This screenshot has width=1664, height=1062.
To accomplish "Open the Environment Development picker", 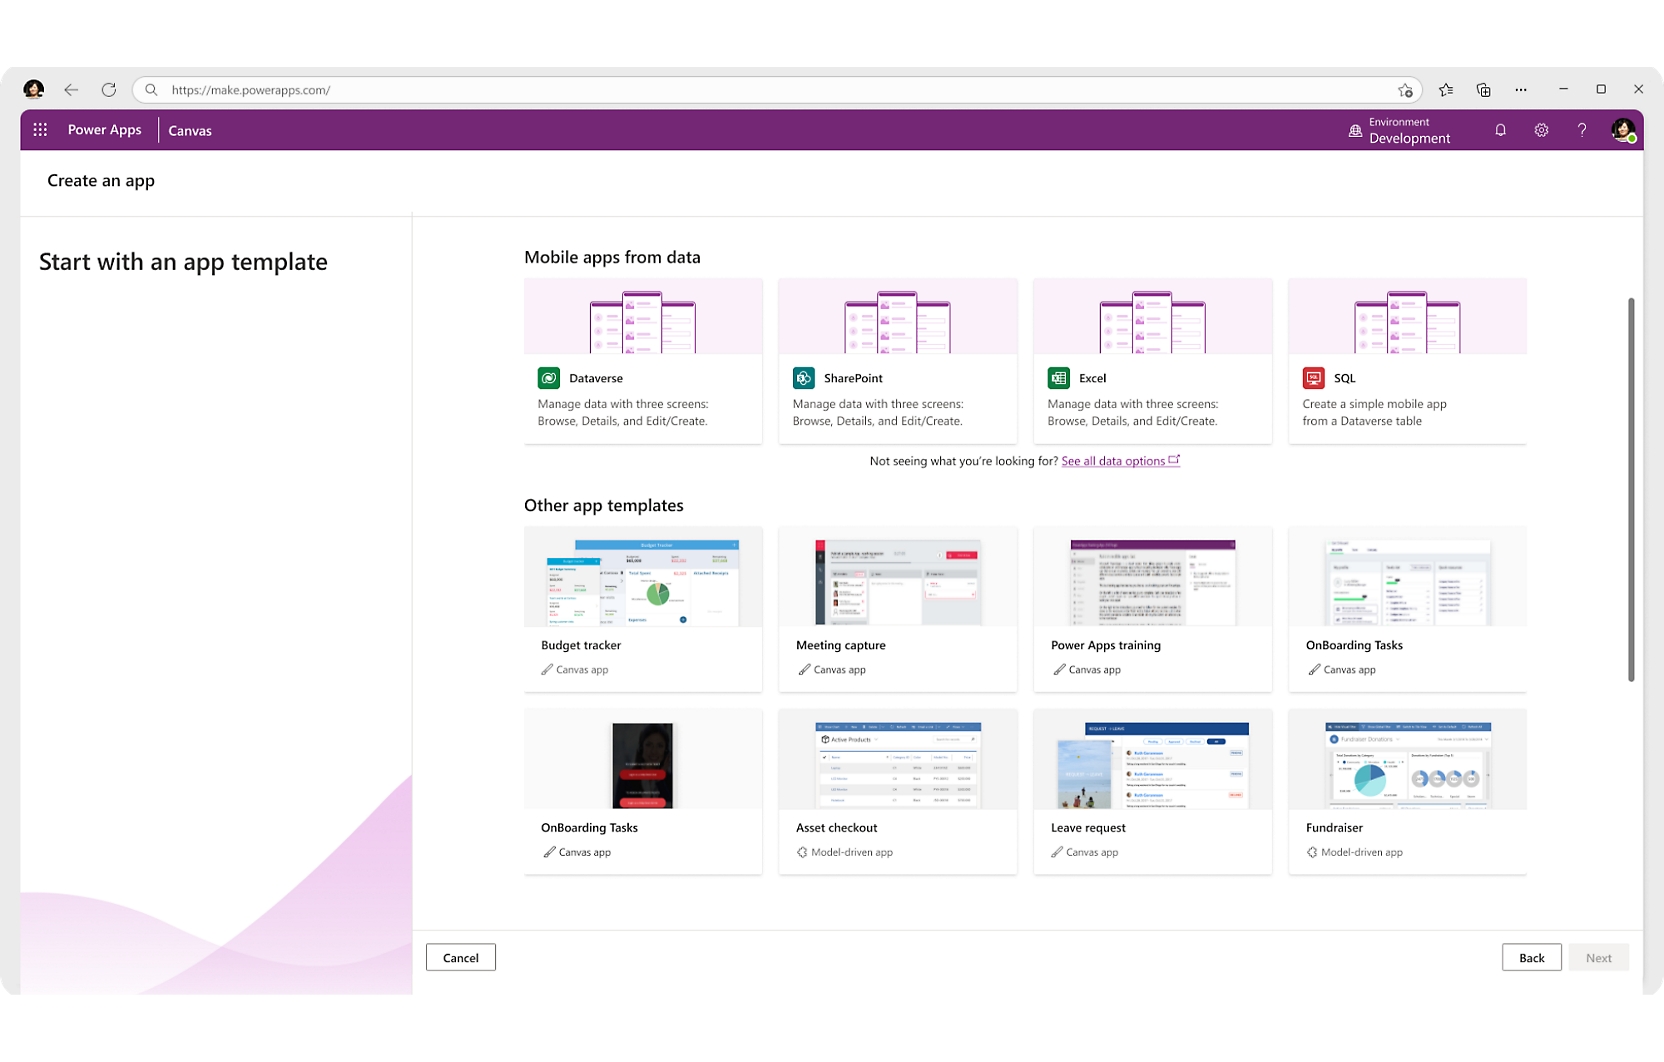I will tap(1399, 130).
